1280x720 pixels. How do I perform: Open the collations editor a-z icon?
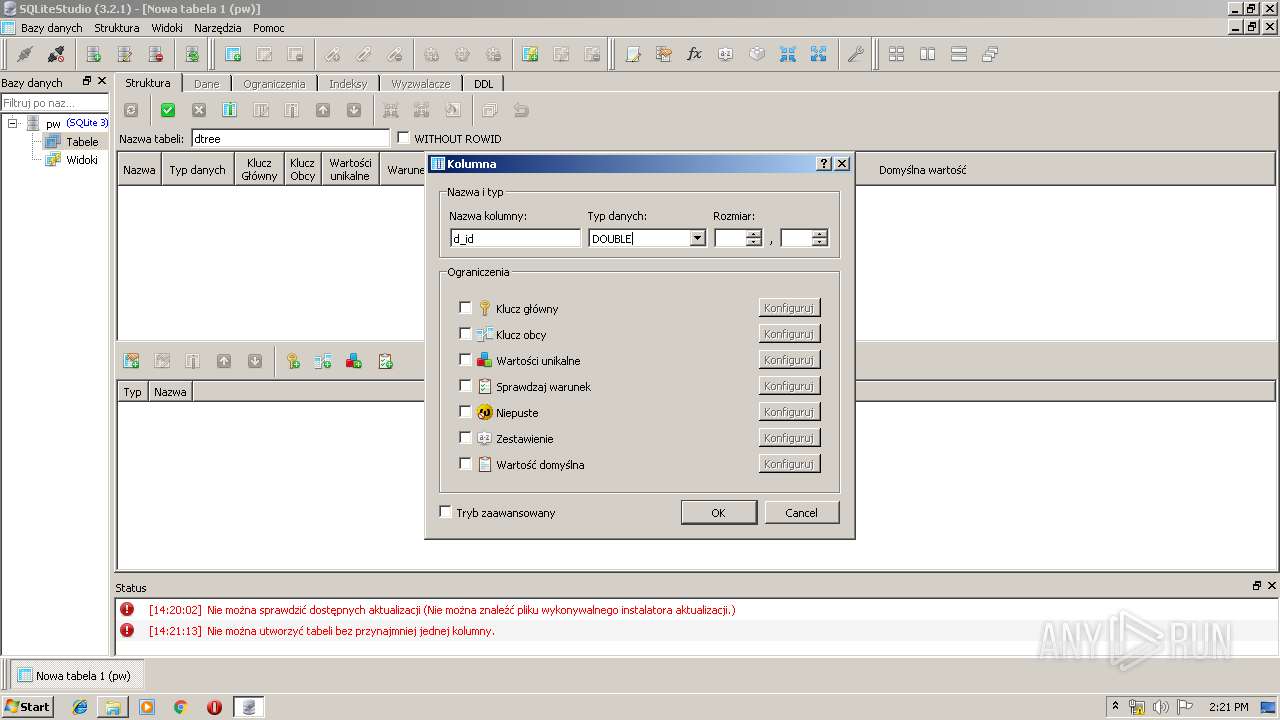(726, 54)
